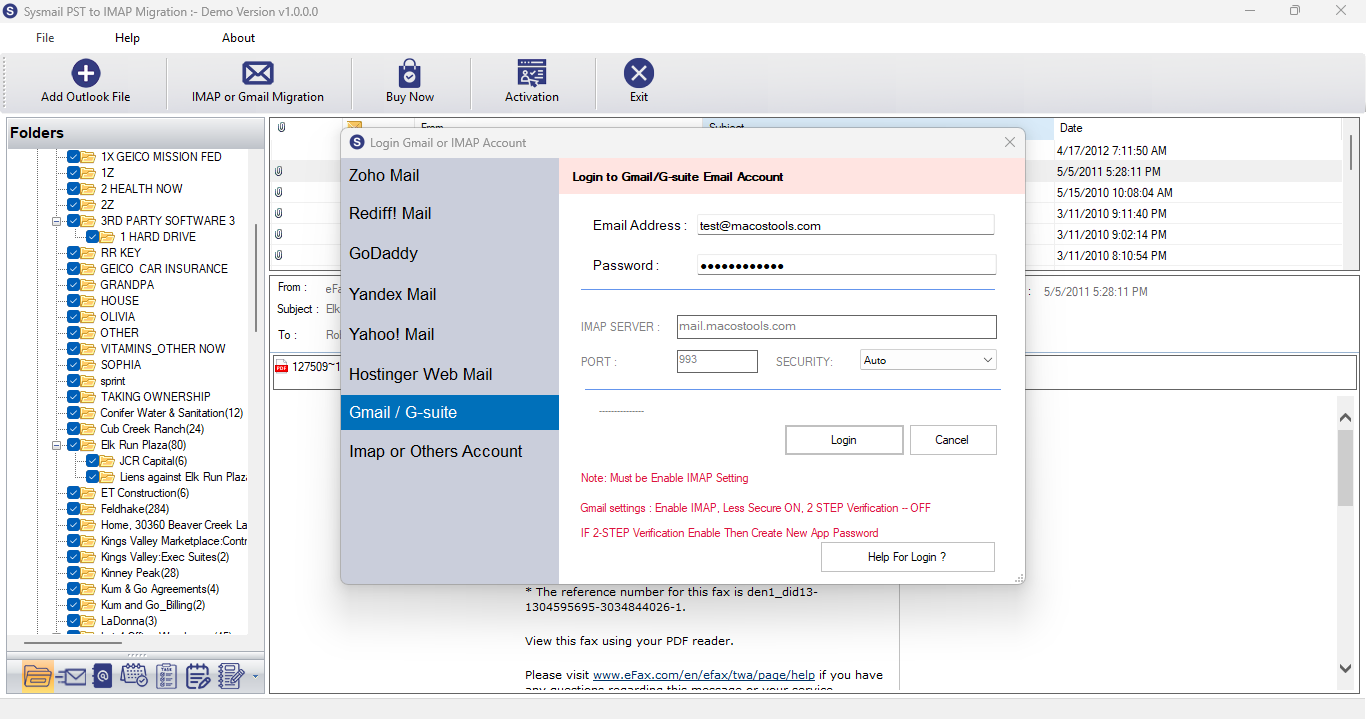Viewport: 1366px width, 720px height.
Task: Click the message preview vertical scrollbar thumb
Action: tap(1345, 467)
